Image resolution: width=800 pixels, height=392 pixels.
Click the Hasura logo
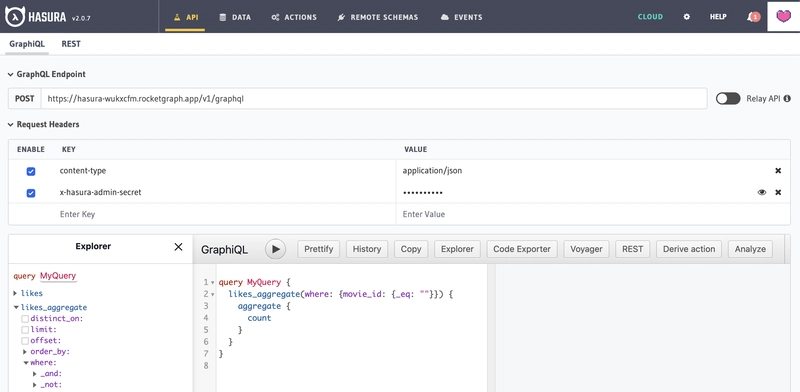tap(36, 16)
